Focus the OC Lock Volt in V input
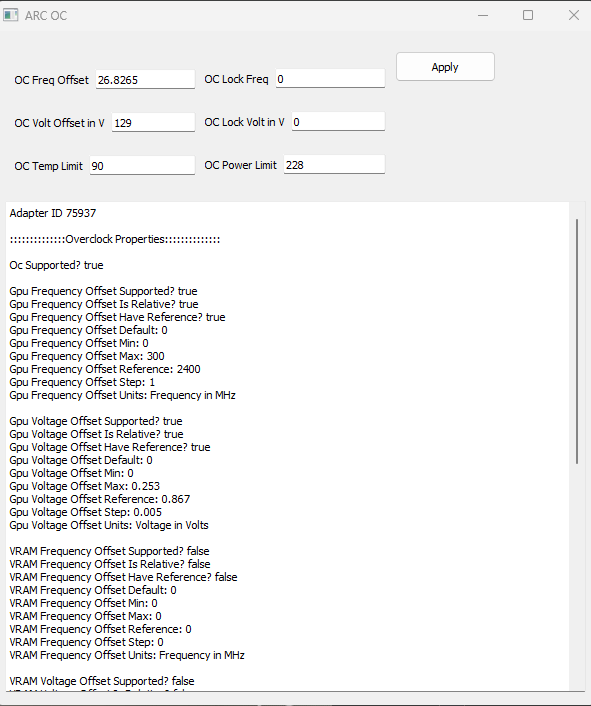This screenshot has height=706, width=591. click(338, 122)
